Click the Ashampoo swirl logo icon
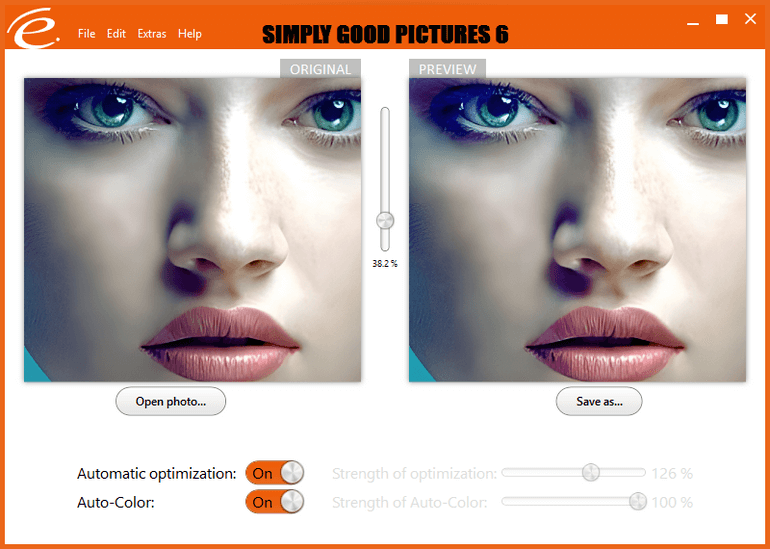The width and height of the screenshot is (770, 549). pyautogui.click(x=33, y=28)
